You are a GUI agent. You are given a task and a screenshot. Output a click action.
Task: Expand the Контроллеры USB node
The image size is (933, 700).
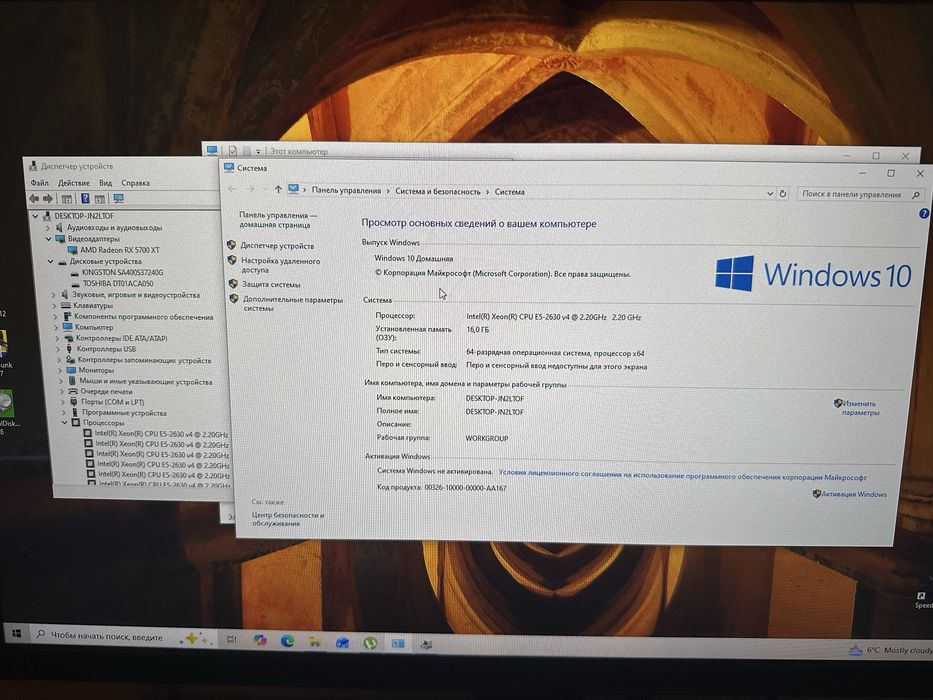[58, 349]
